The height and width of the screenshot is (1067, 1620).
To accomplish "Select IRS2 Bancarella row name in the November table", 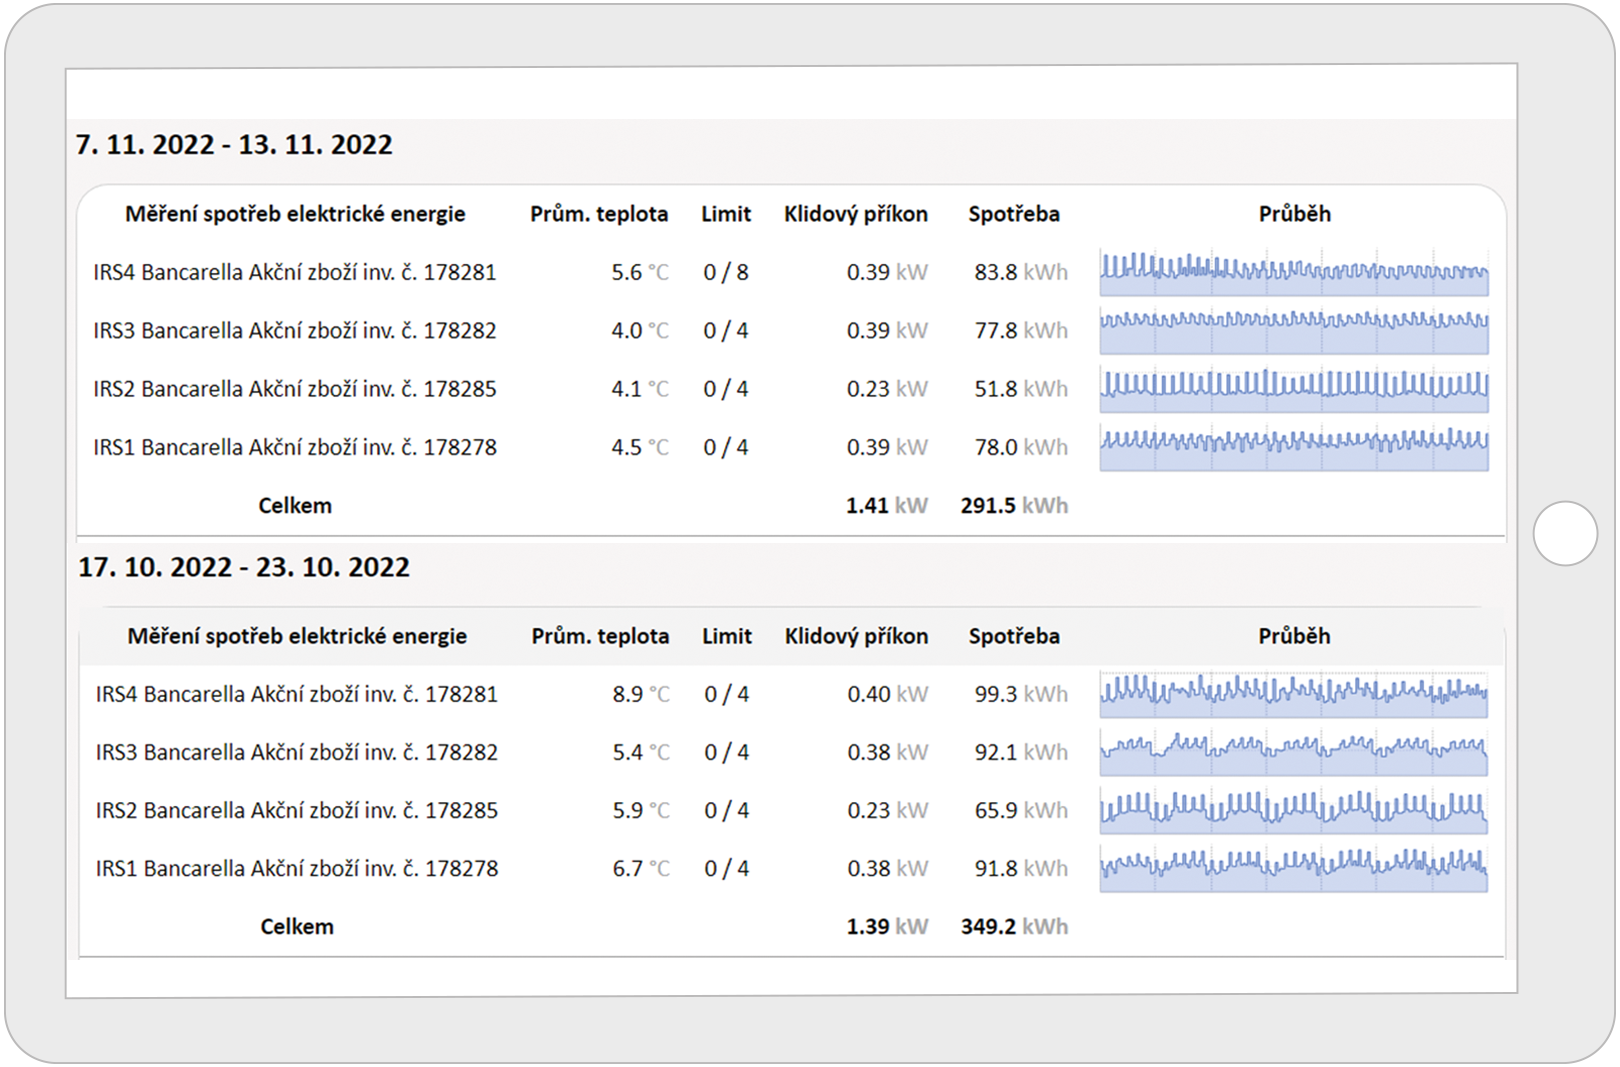I will point(295,388).
